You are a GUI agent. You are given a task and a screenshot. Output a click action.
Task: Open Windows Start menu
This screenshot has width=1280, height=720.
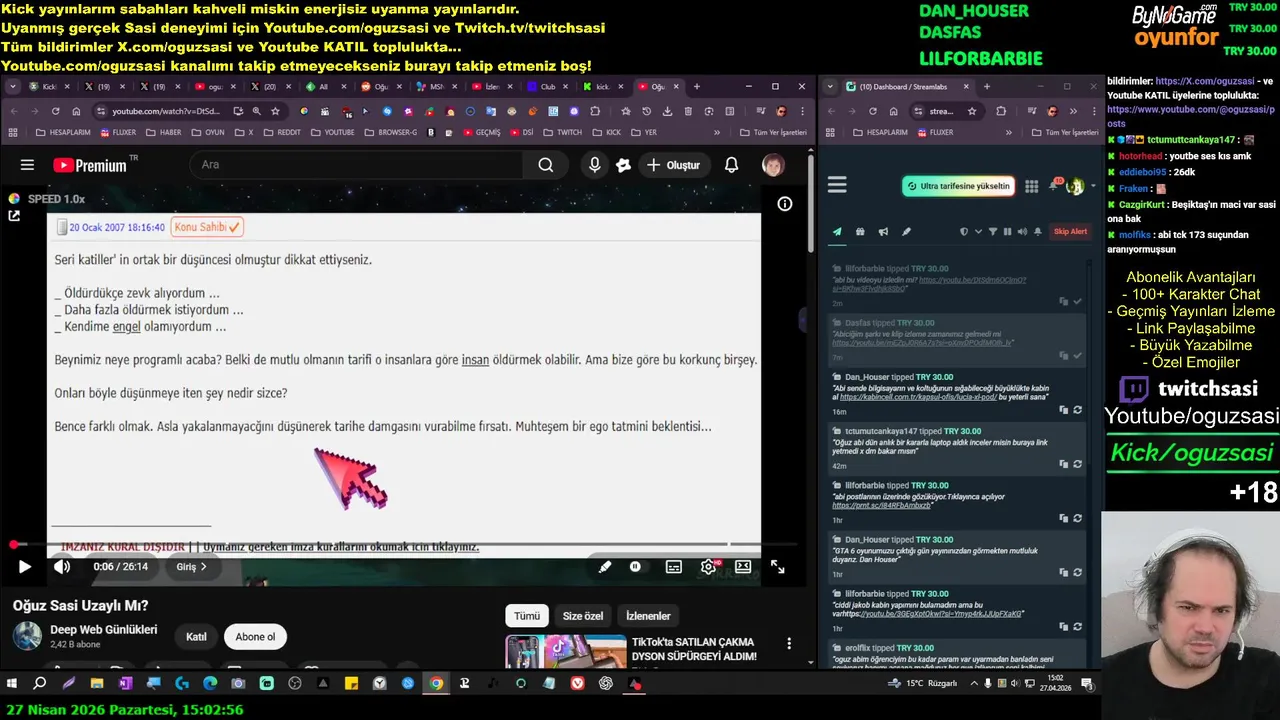[x=12, y=684]
